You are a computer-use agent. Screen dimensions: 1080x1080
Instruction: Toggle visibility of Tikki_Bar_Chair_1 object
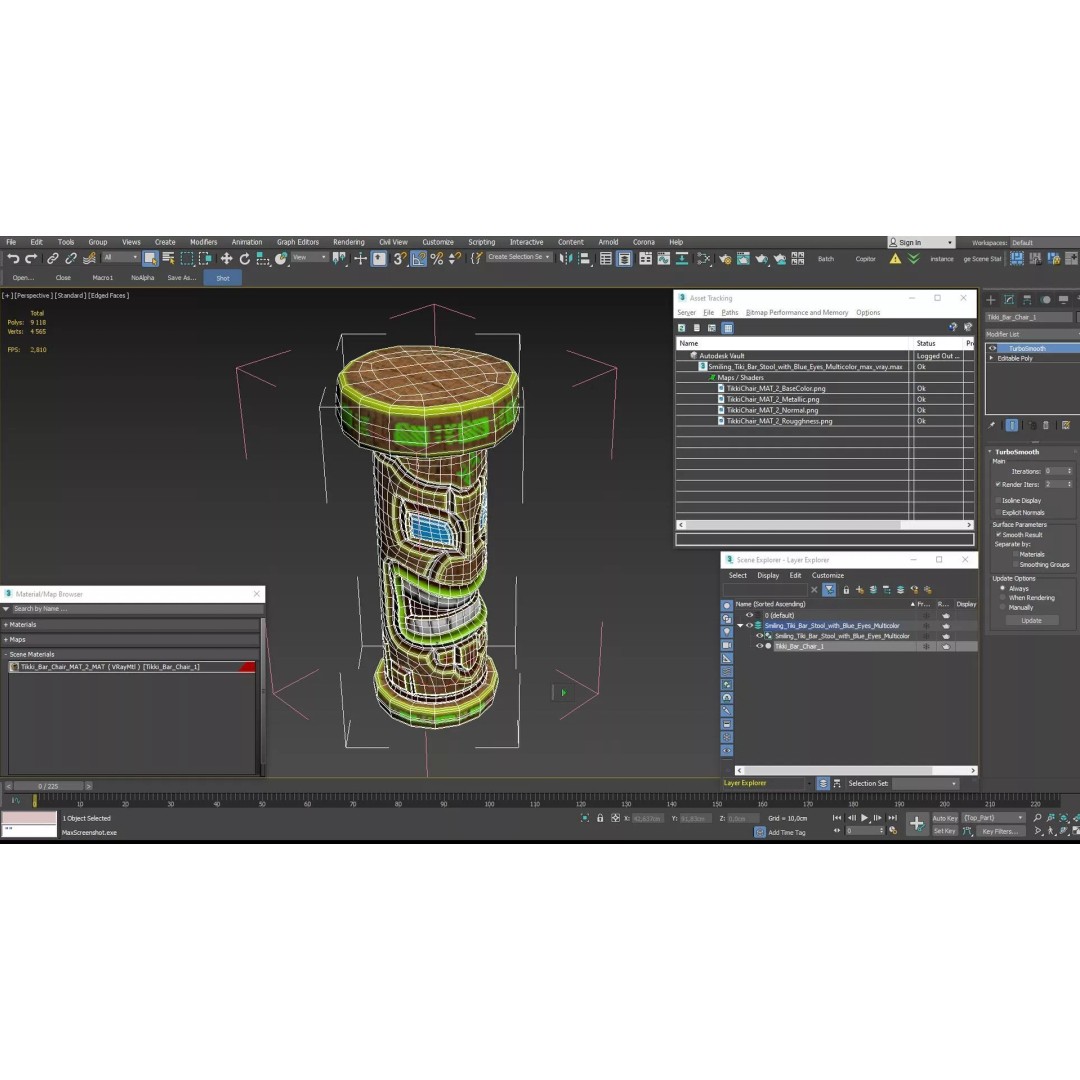(x=759, y=646)
